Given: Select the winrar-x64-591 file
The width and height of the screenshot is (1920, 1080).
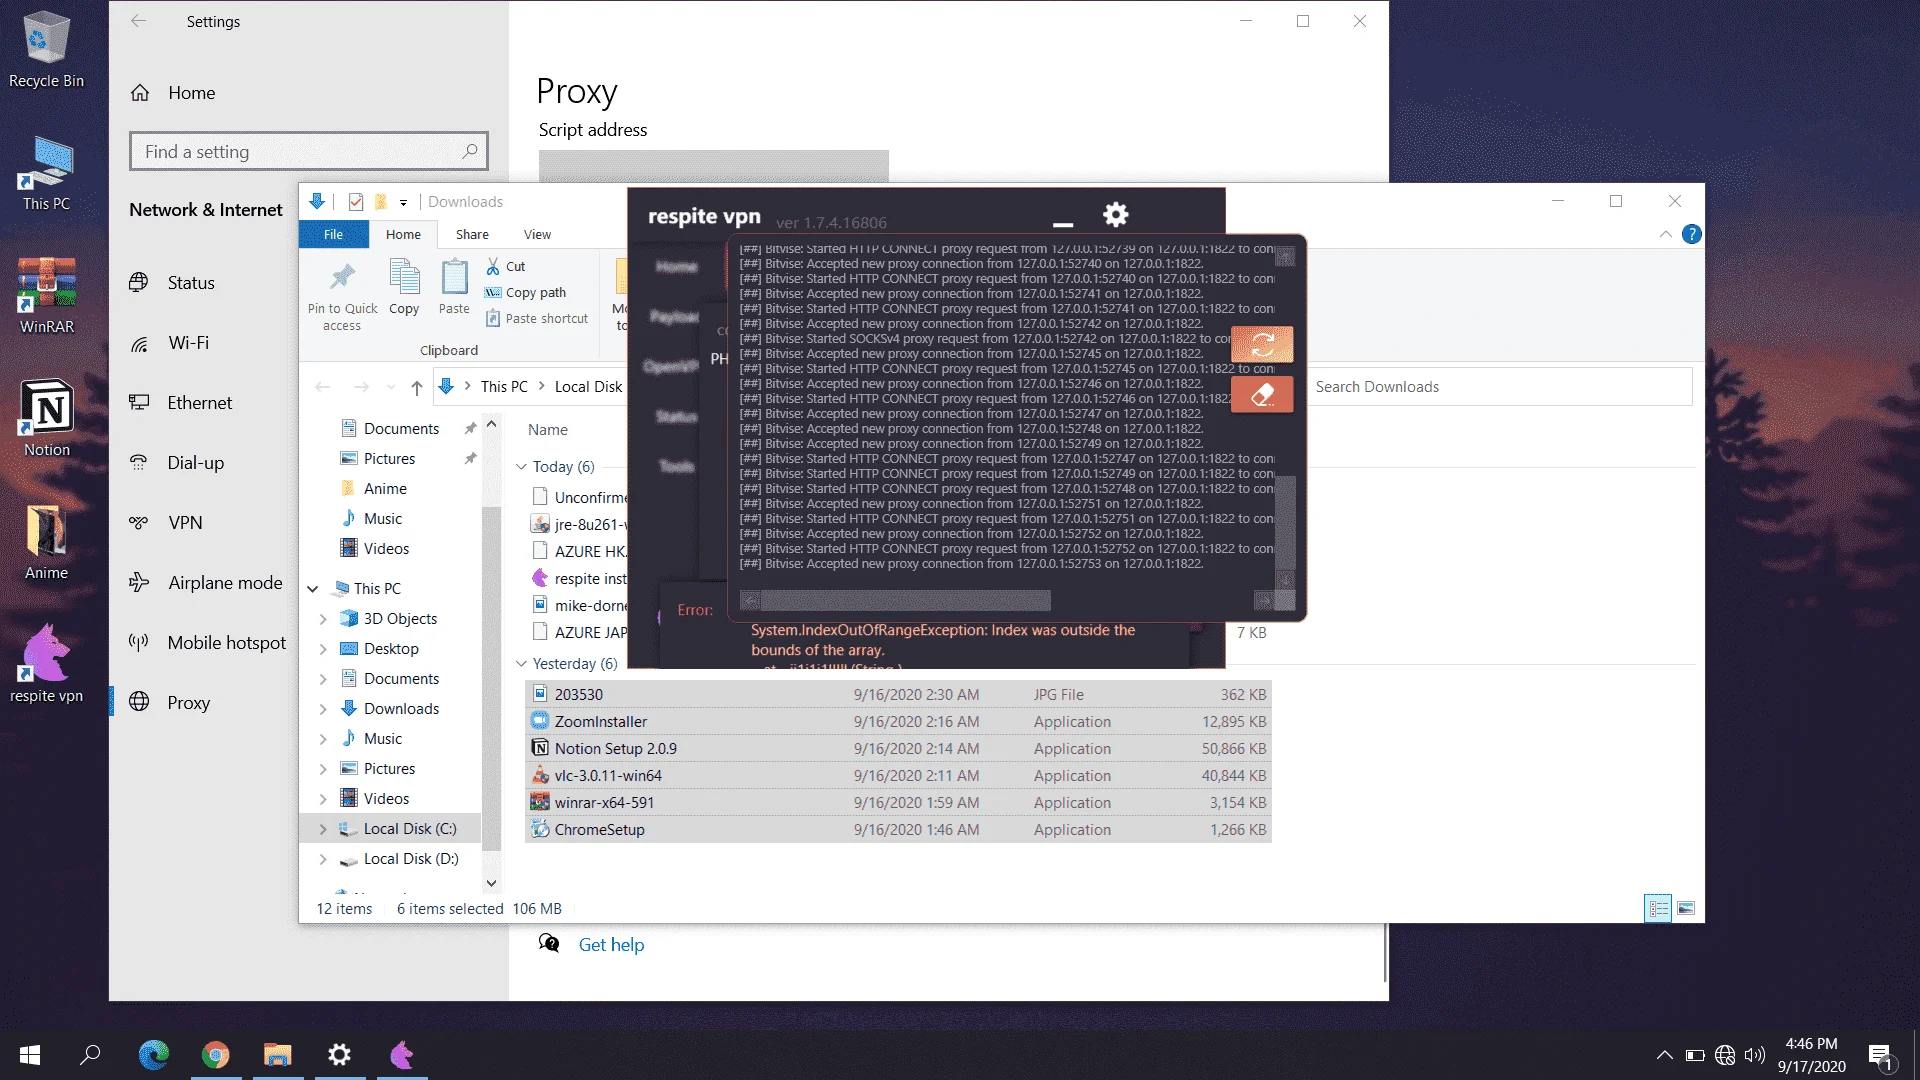Looking at the screenshot, I should pyautogui.click(x=898, y=803).
